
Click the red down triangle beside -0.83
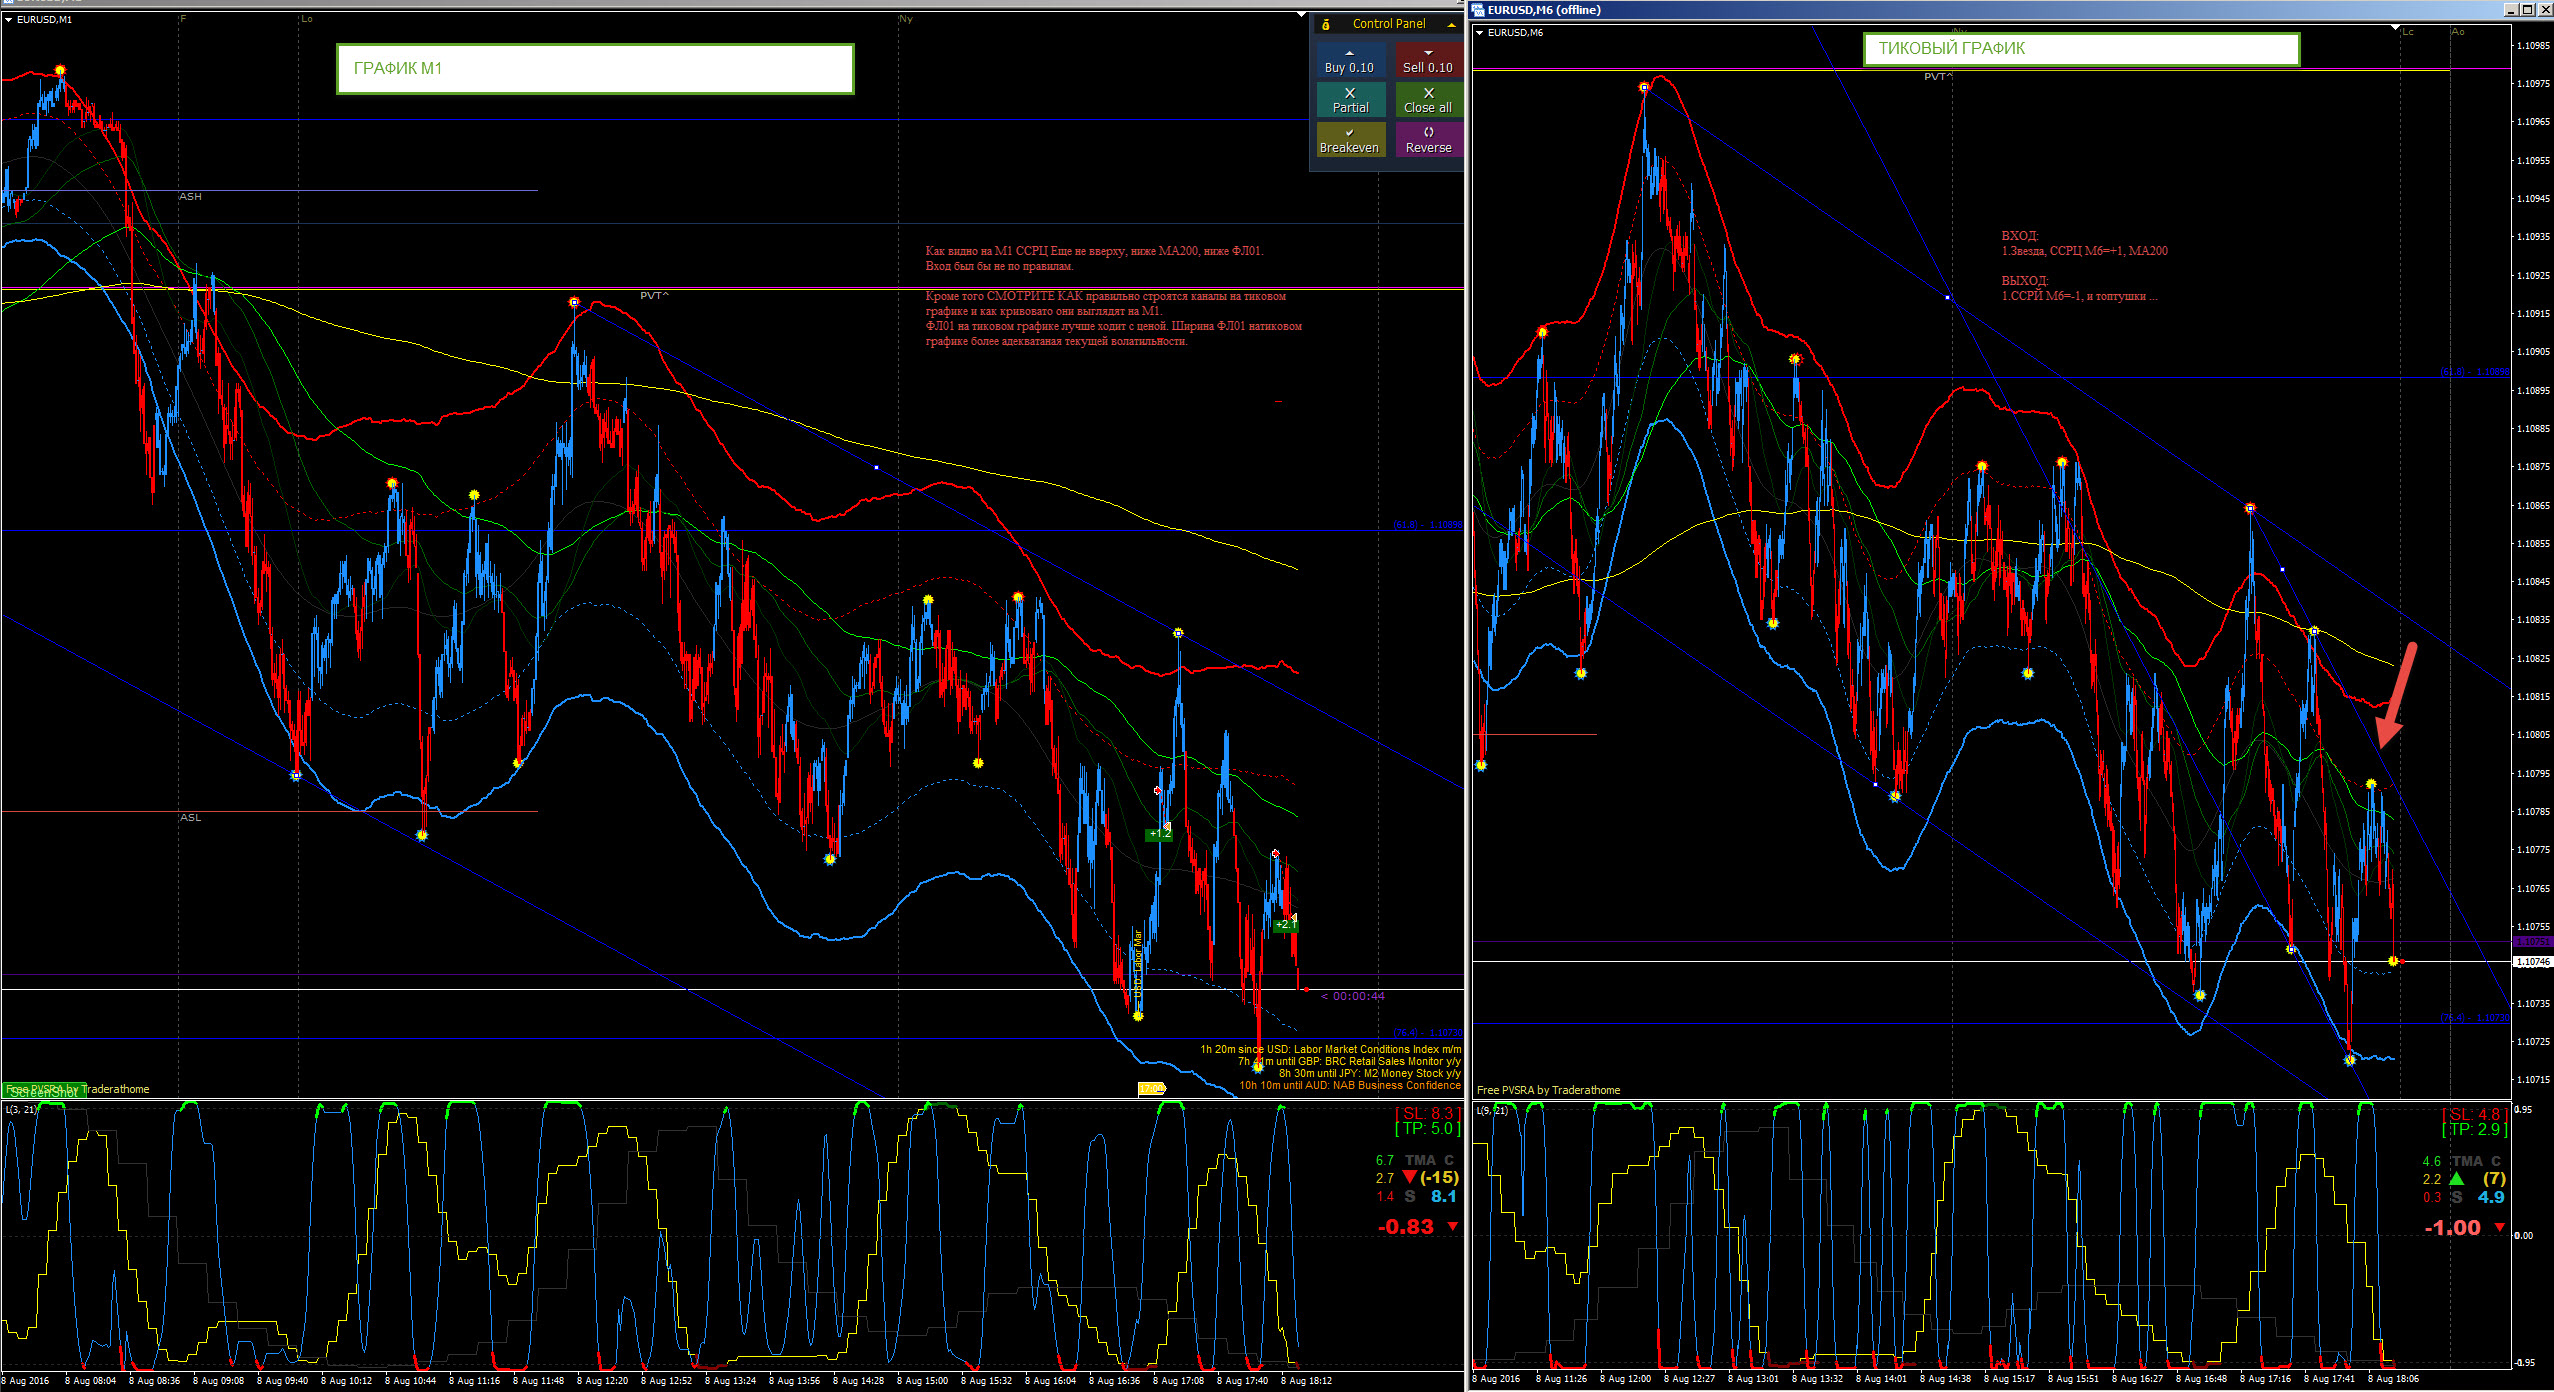tap(1453, 1226)
